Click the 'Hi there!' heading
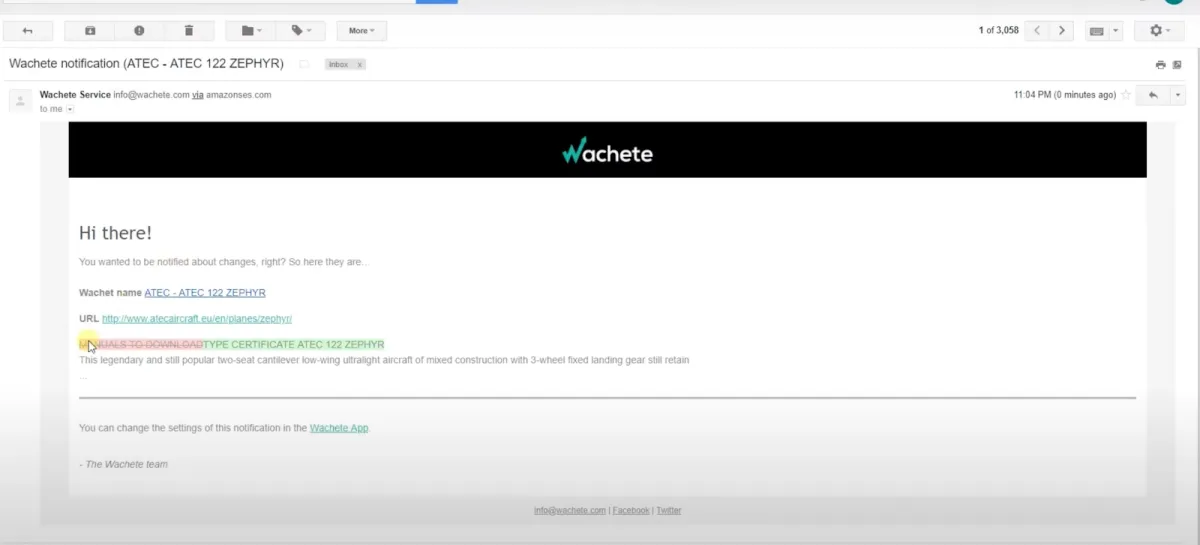The width and height of the screenshot is (1200, 545). (116, 233)
